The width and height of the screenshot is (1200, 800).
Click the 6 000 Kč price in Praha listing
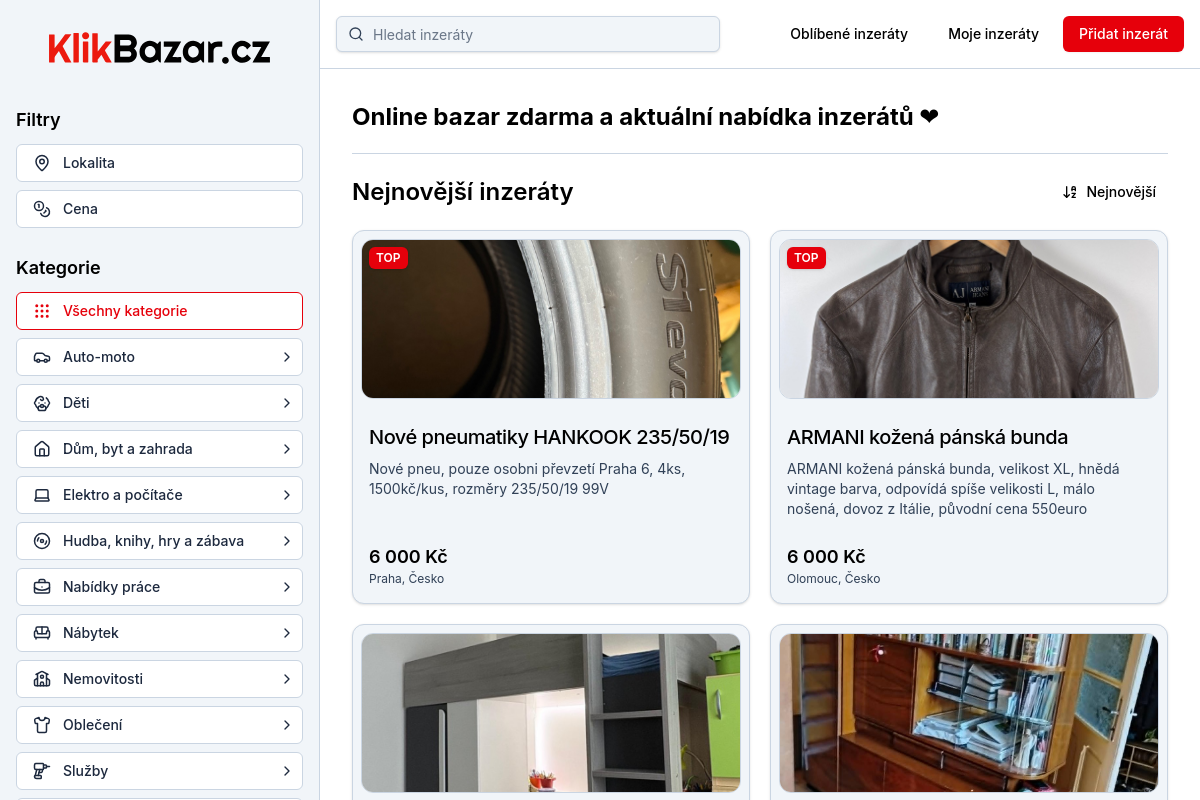tap(408, 557)
